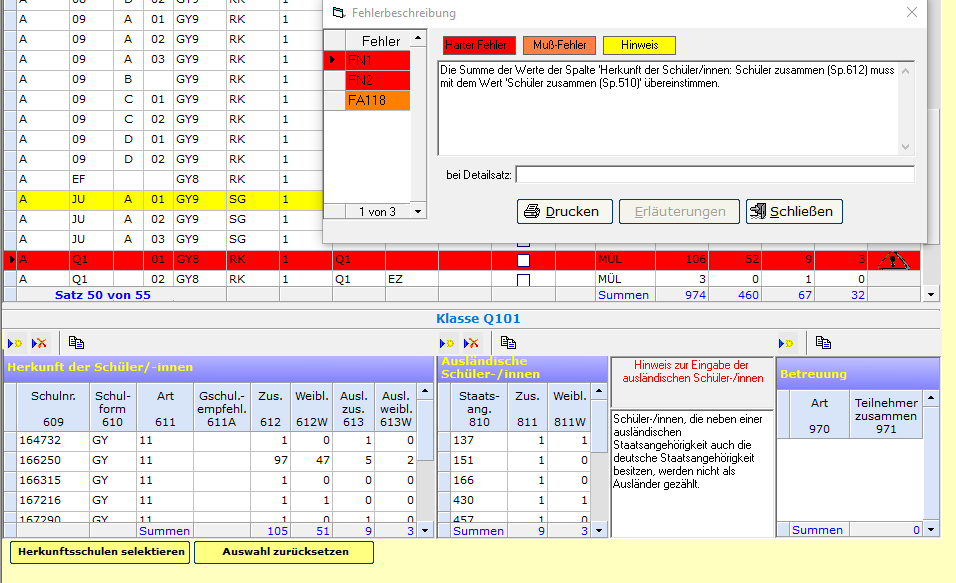956x583 pixels.
Task: Click copy icon in Herkunft toolbar
Action: pyautogui.click(x=76, y=343)
